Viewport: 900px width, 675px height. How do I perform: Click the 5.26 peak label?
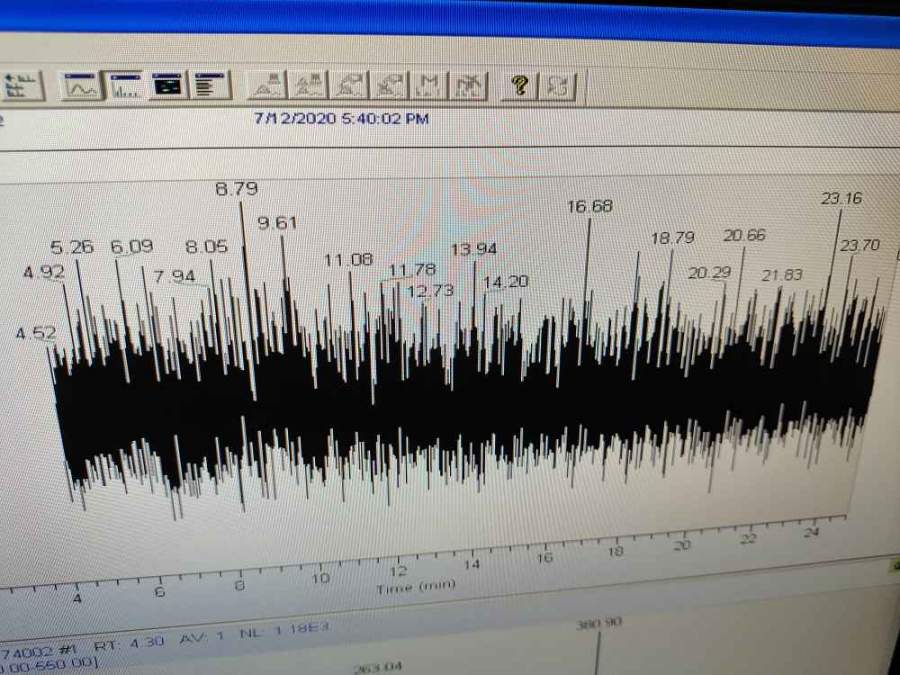coord(72,247)
